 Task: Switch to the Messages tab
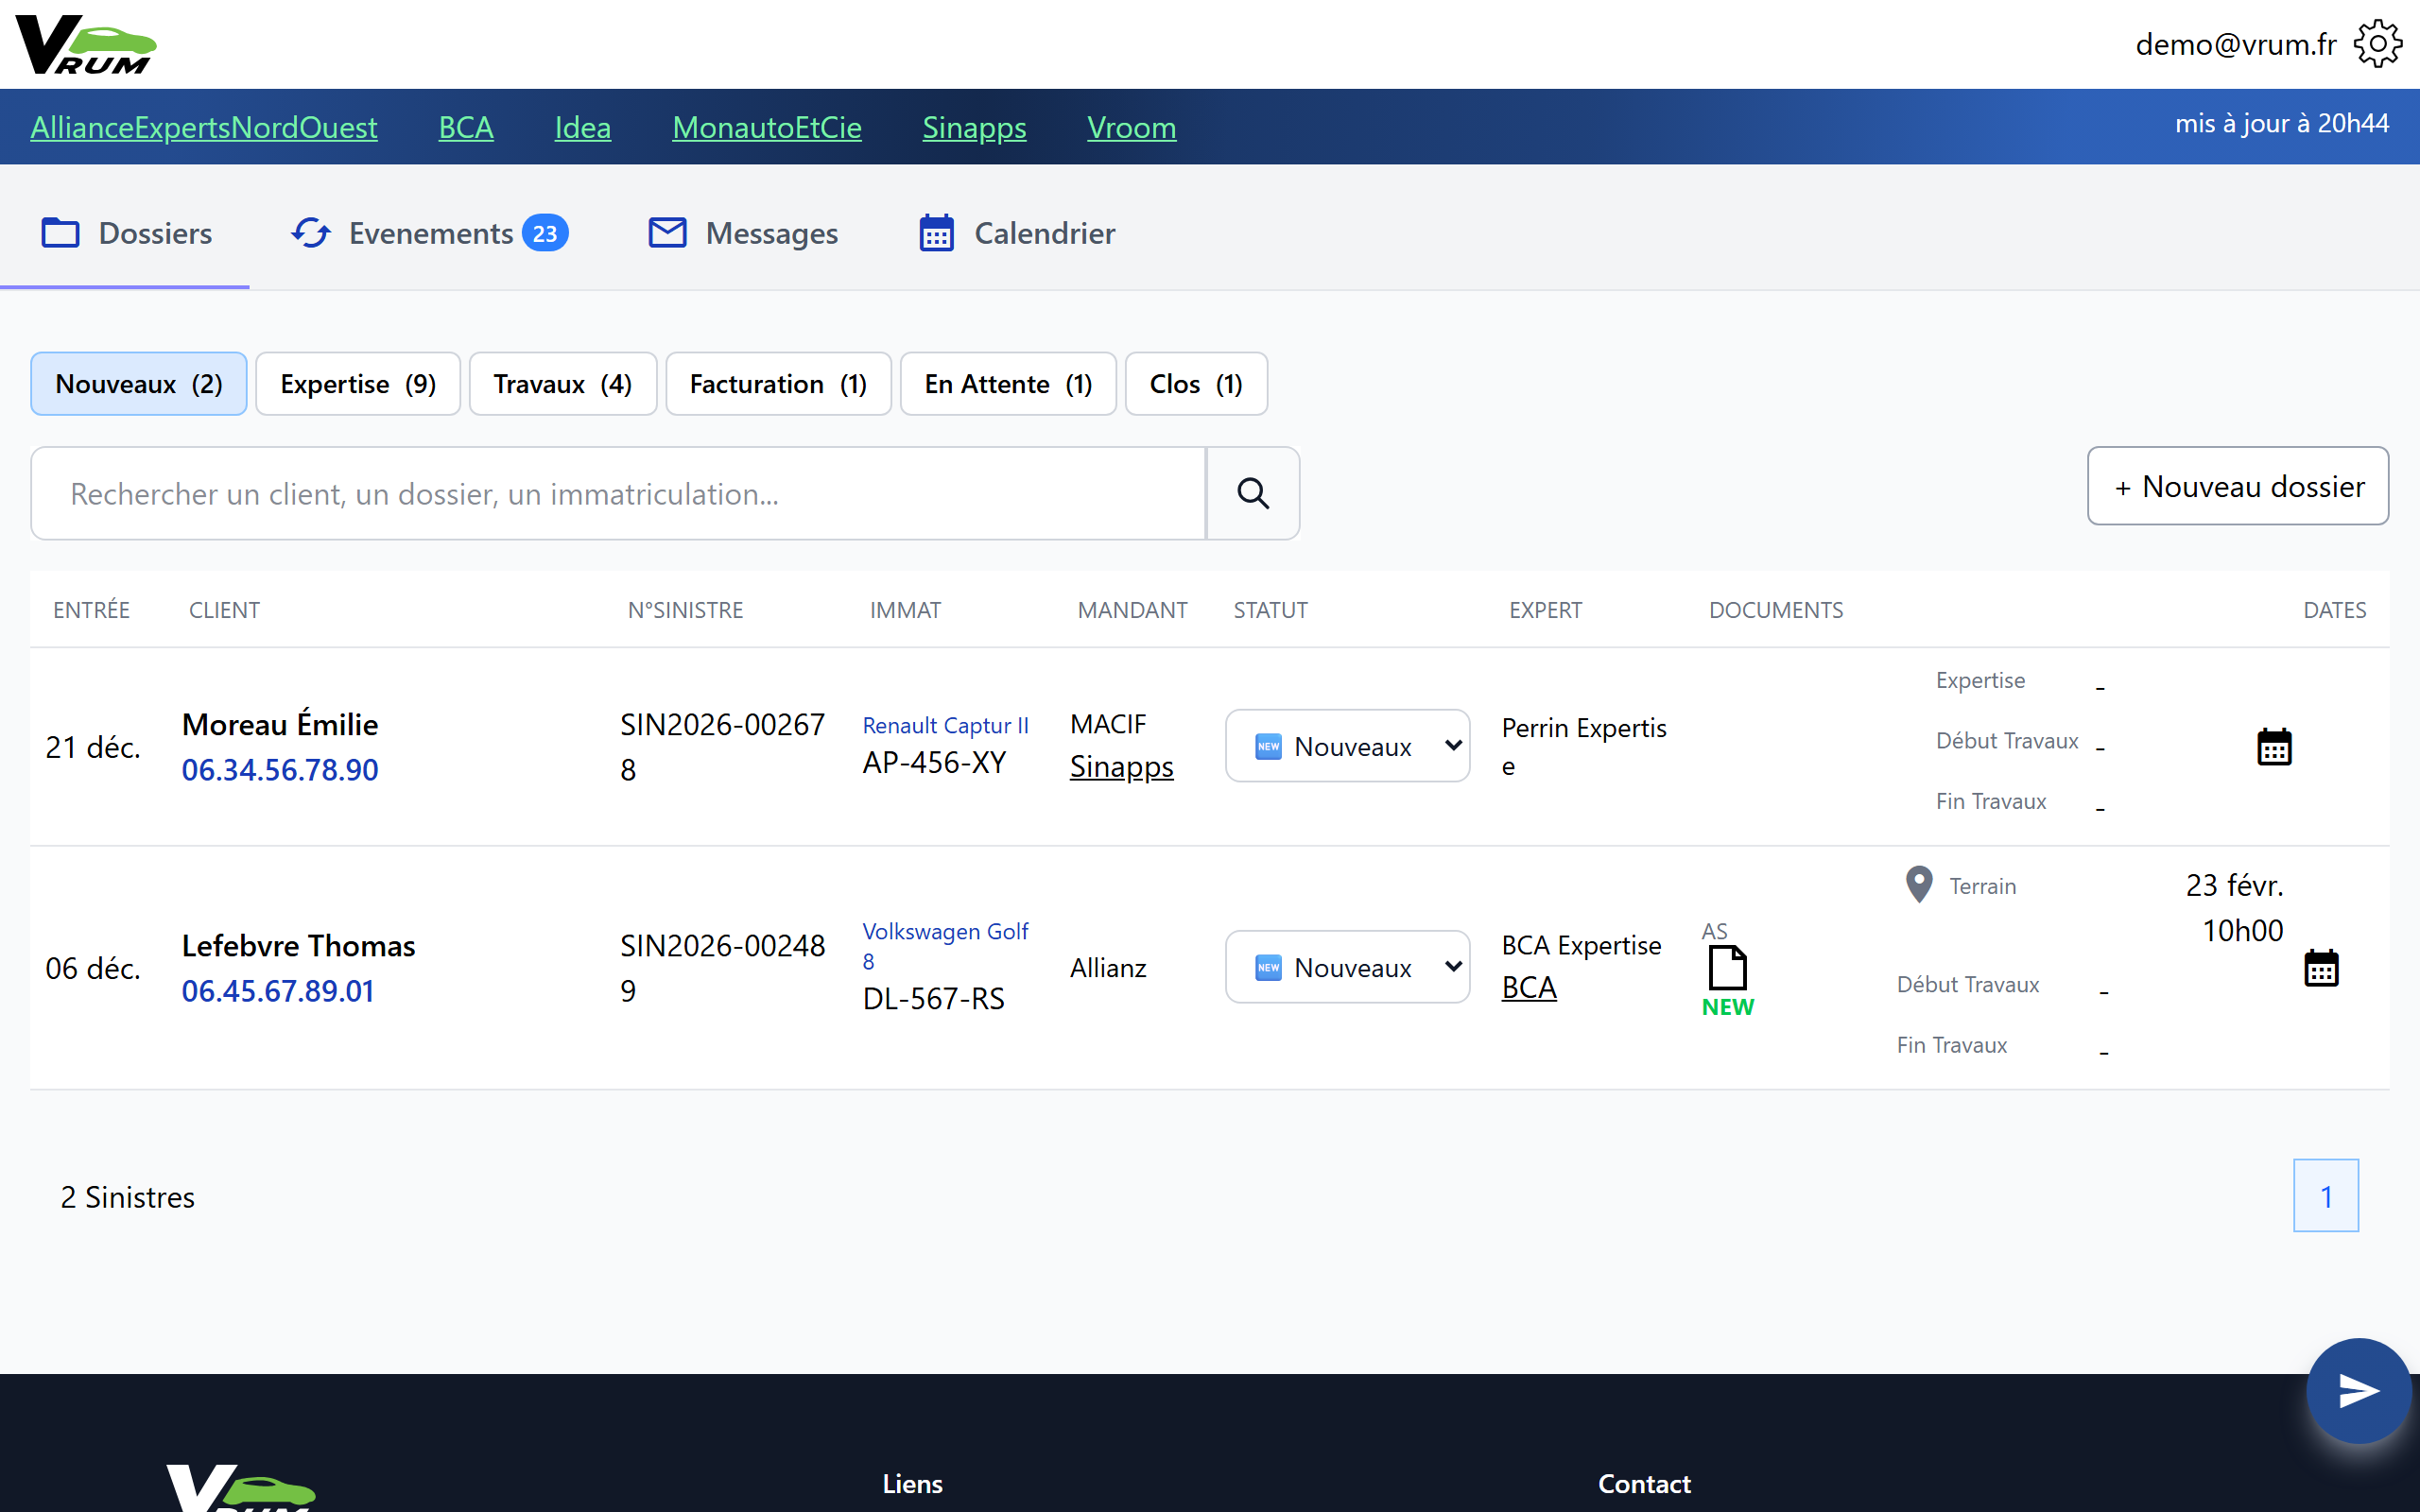pyautogui.click(x=743, y=233)
